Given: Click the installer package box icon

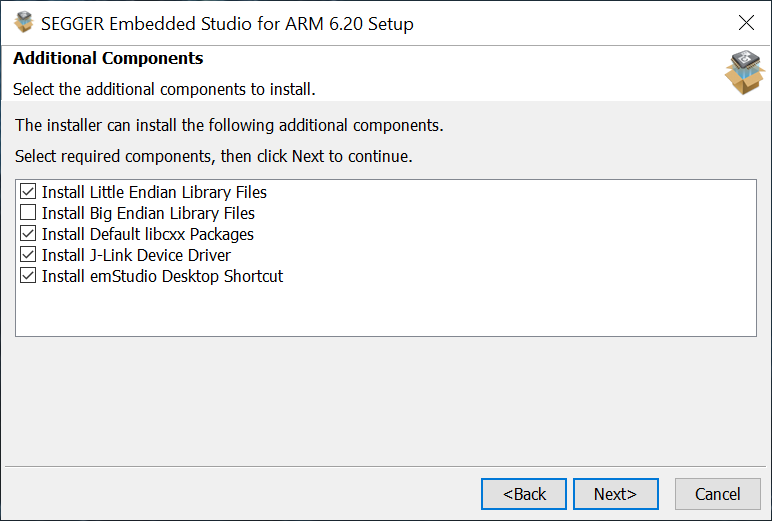Looking at the screenshot, I should click(744, 73).
